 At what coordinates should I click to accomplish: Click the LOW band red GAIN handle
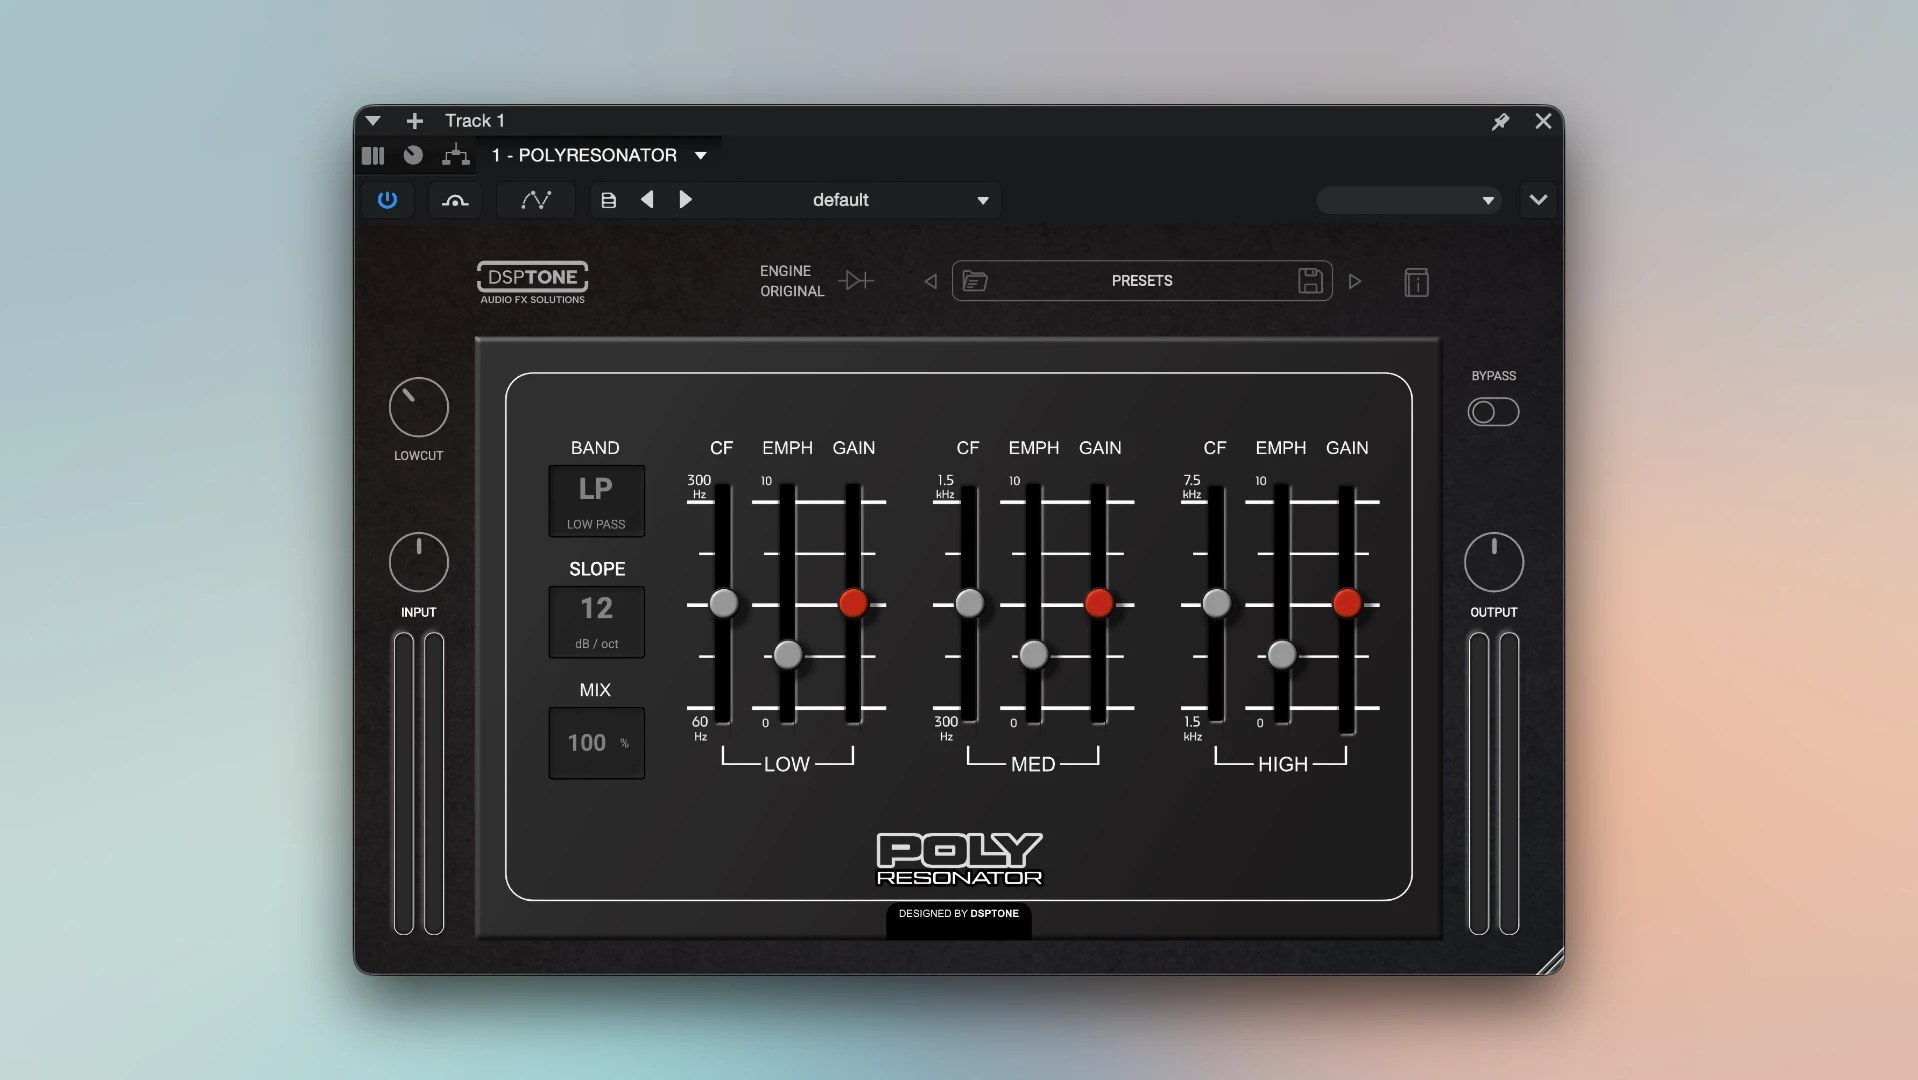(x=853, y=603)
